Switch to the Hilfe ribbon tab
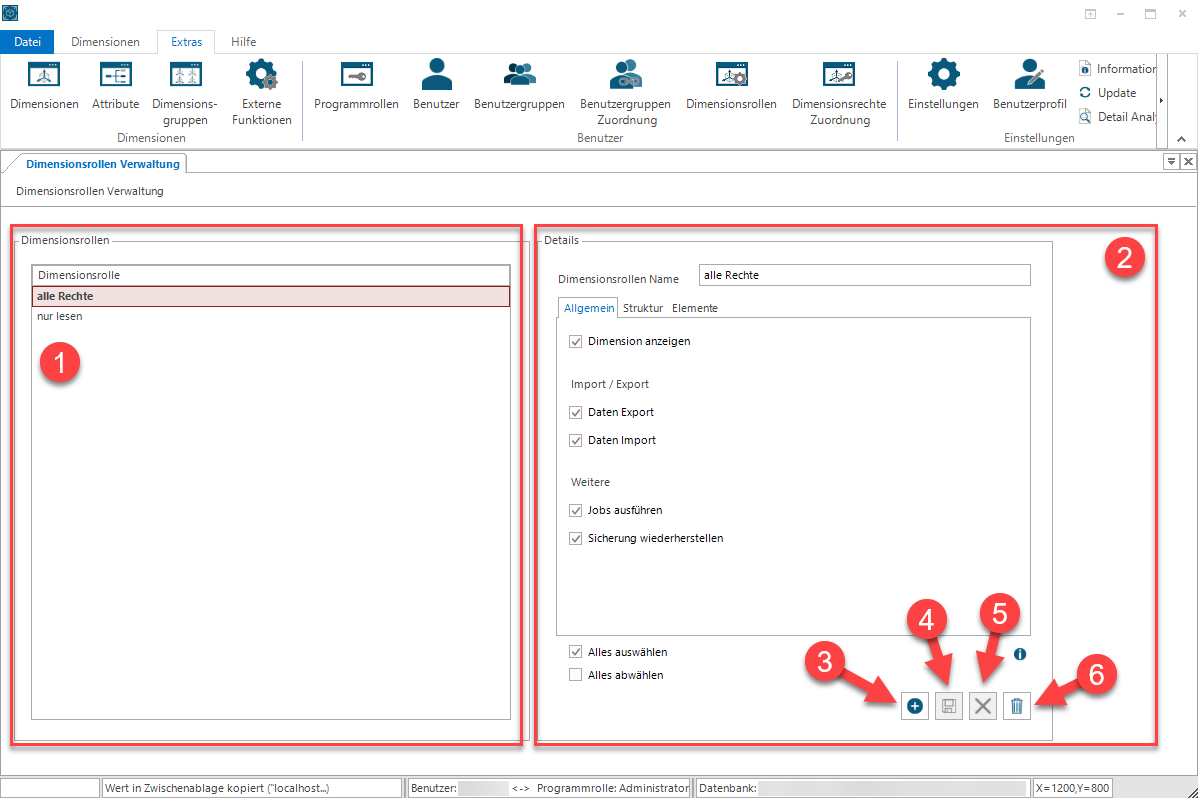Viewport: 1198px width, 798px height. (244, 42)
